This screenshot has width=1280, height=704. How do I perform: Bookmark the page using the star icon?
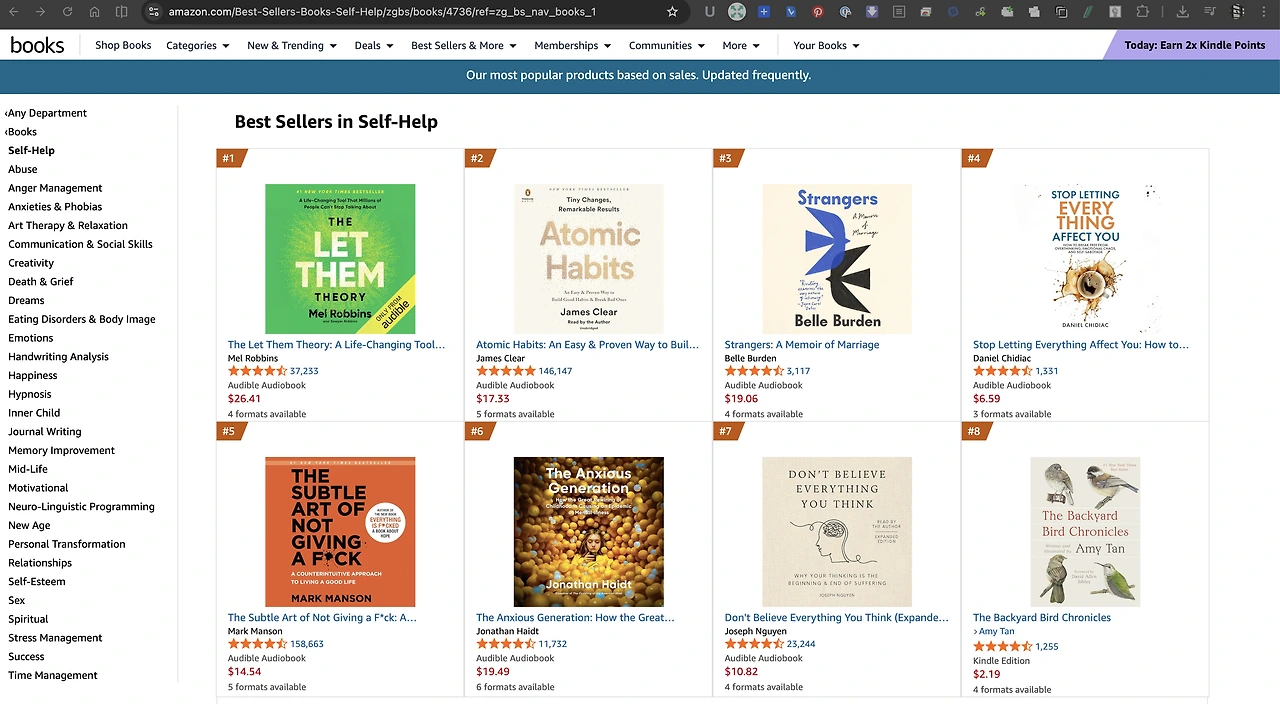click(x=672, y=11)
